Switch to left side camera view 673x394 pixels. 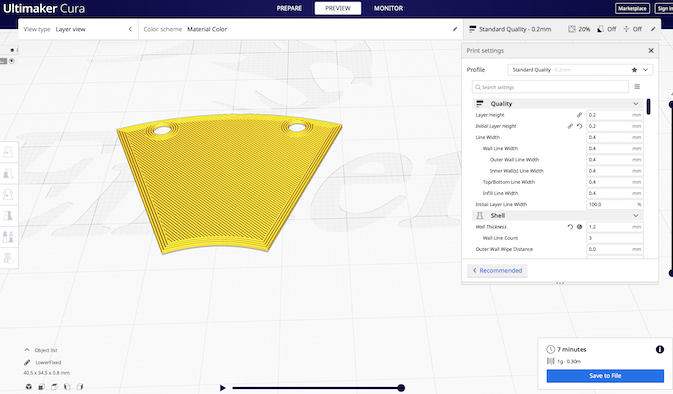click(x=67, y=387)
